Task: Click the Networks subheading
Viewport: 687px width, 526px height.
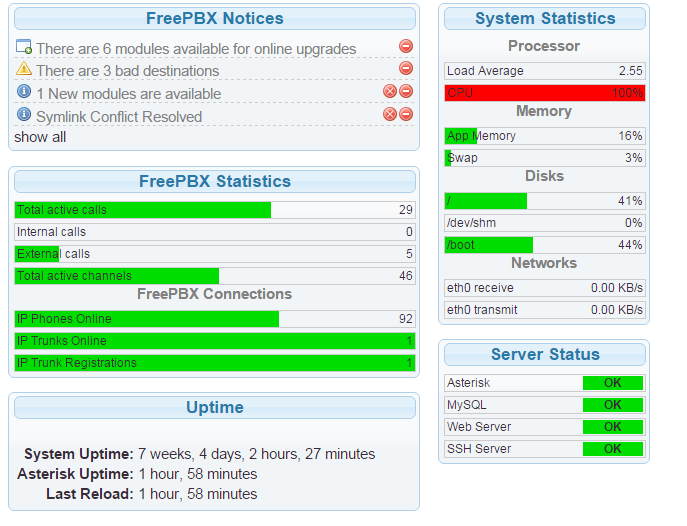Action: point(544,263)
